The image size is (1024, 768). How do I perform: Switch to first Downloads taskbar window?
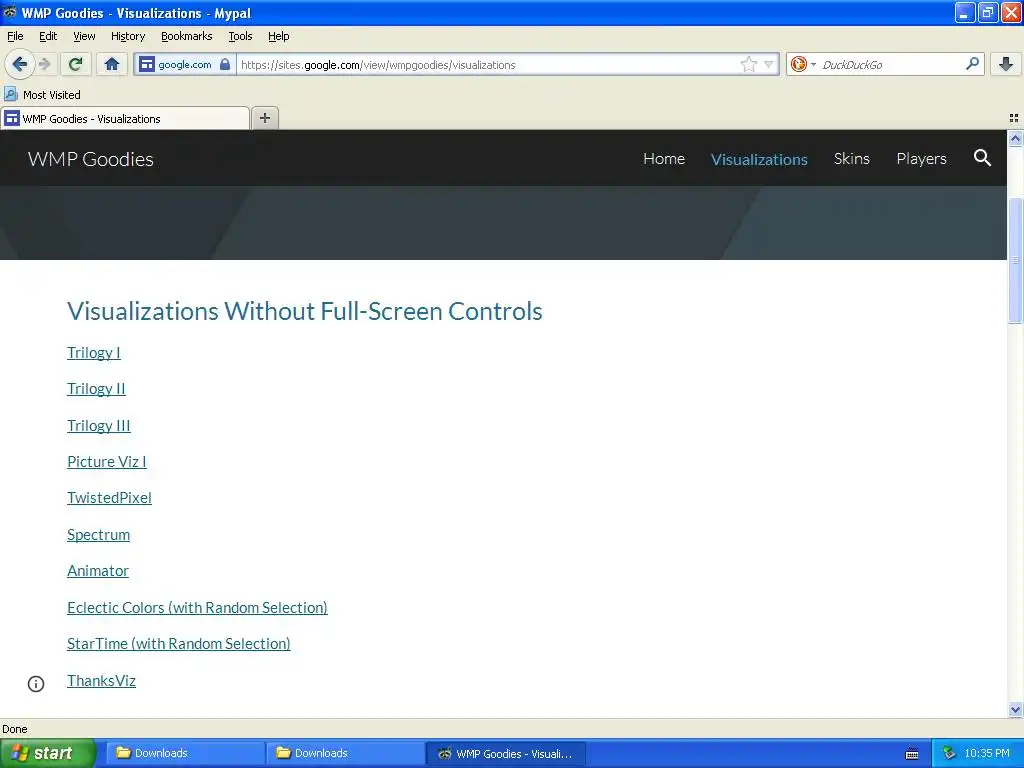184,753
